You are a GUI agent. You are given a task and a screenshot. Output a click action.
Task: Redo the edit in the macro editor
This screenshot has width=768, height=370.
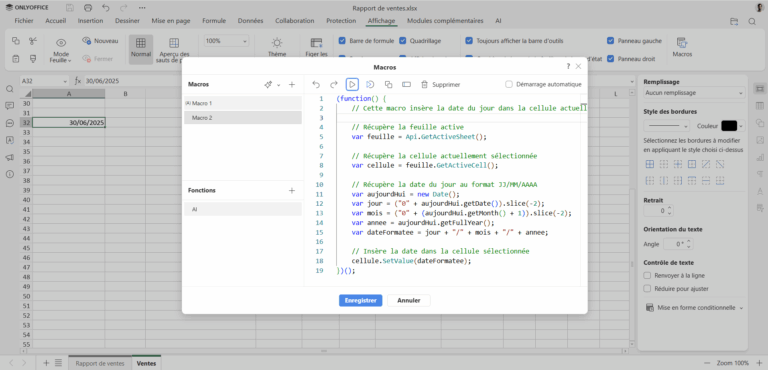tap(334, 84)
